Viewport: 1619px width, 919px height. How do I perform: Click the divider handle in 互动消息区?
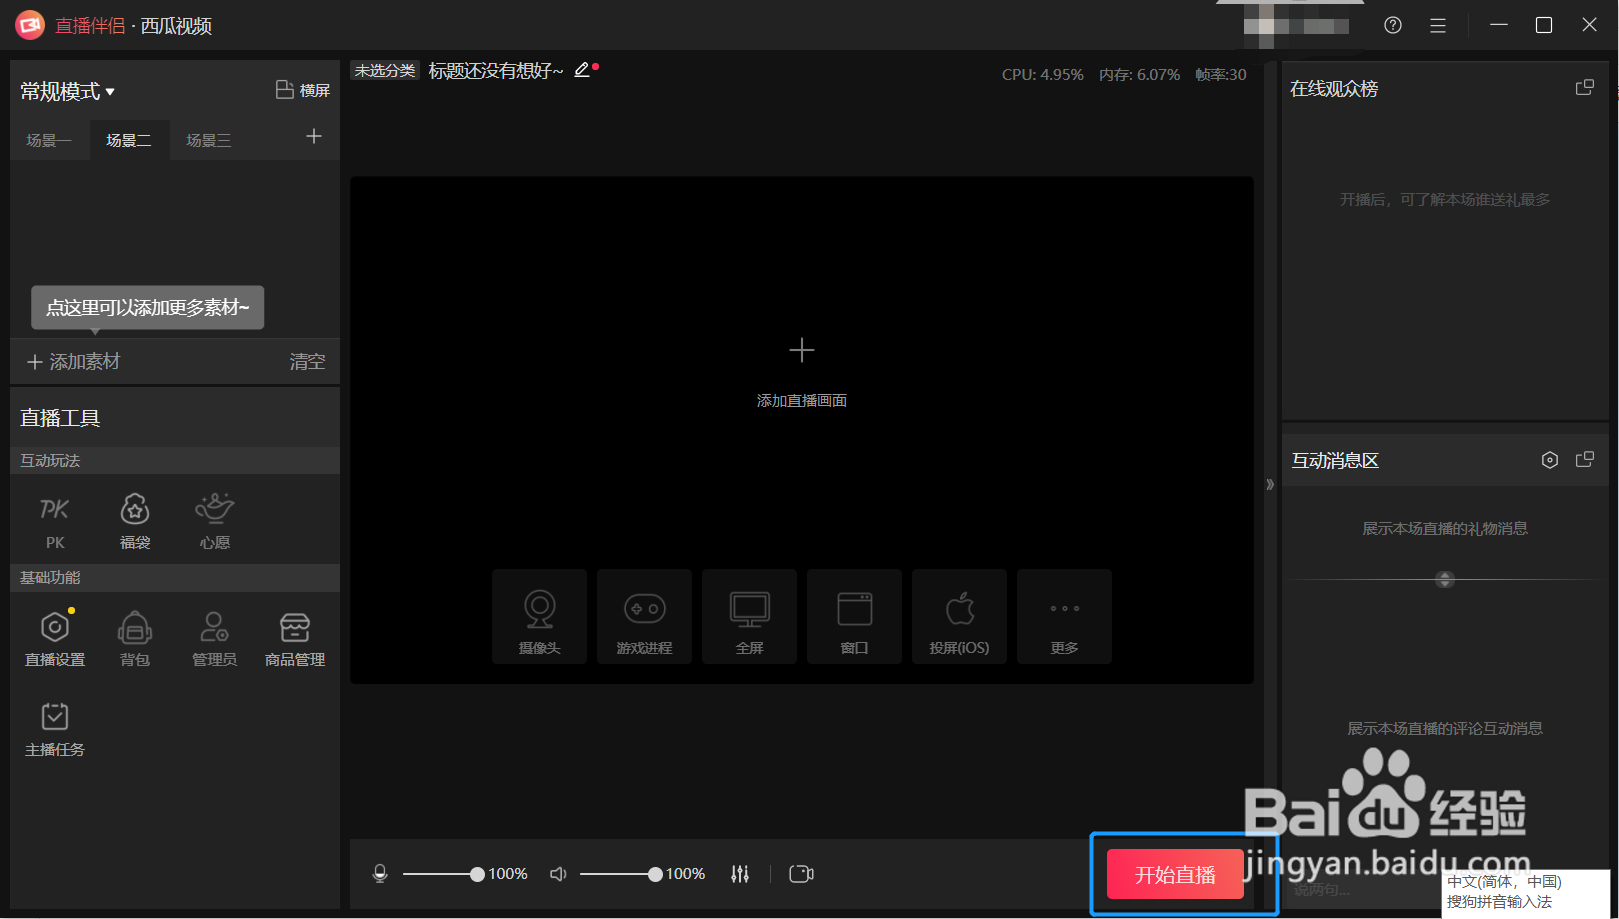coord(1445,579)
